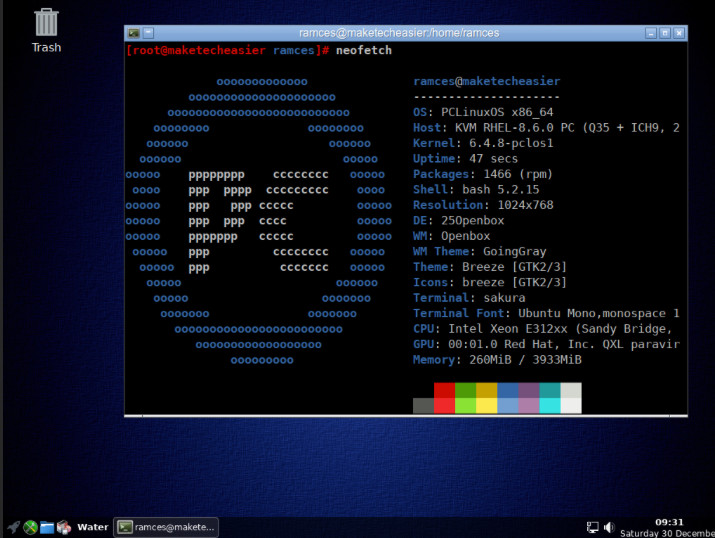
Task: Click the Terminal Font: Ubuntu Mono line
Action: point(546,314)
